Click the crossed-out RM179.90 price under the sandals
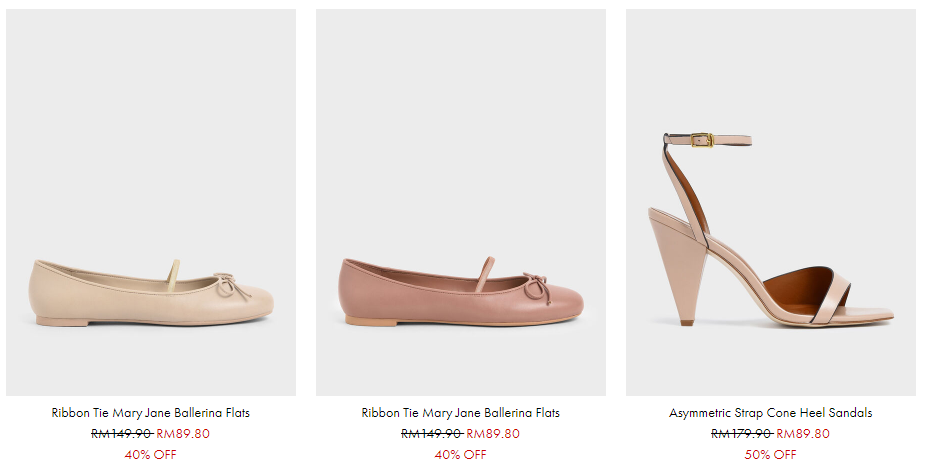 [x=741, y=434]
